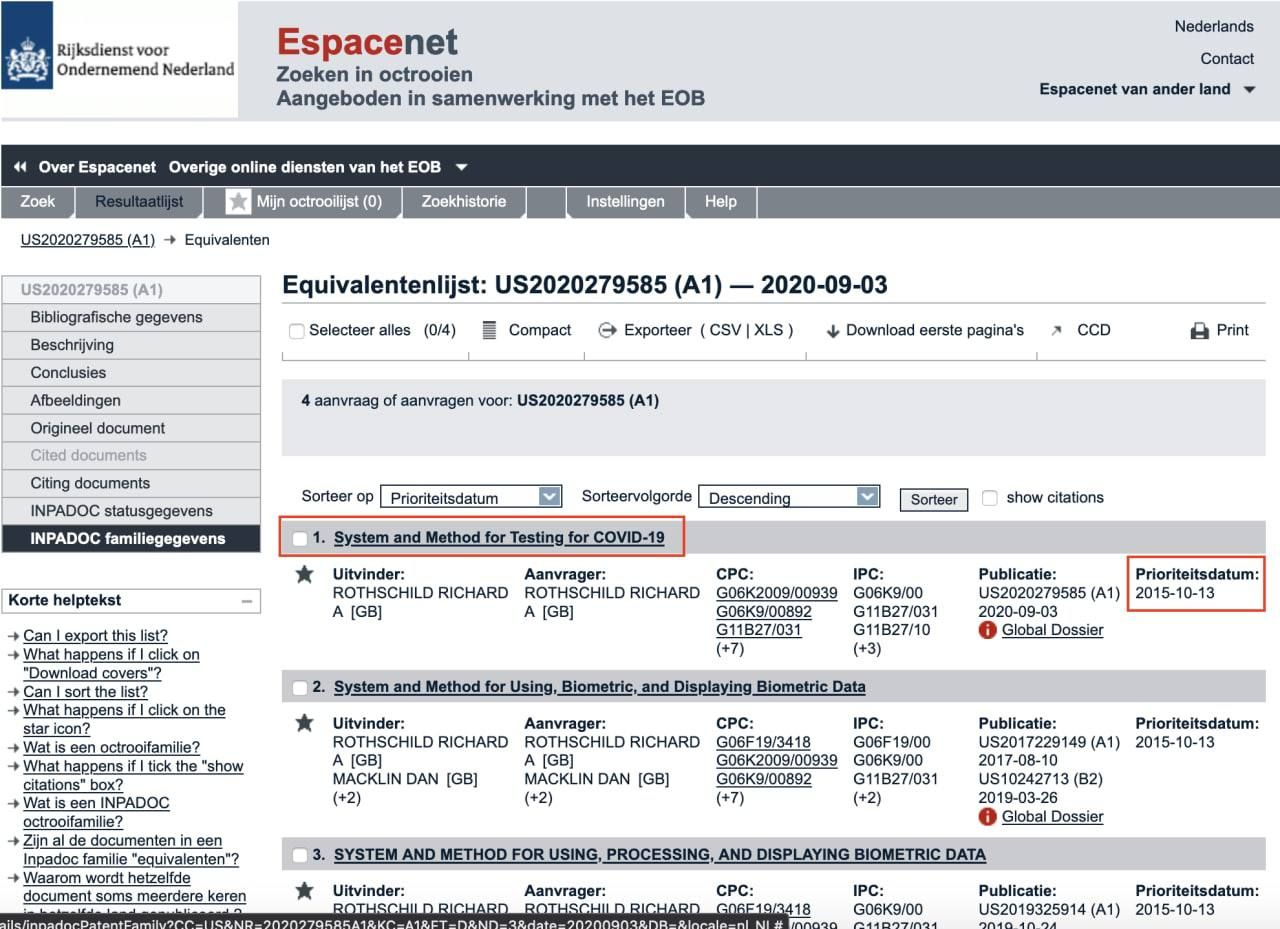Select Bibliografische gegevens in sidebar
This screenshot has height=929, width=1280.
[x=116, y=317]
